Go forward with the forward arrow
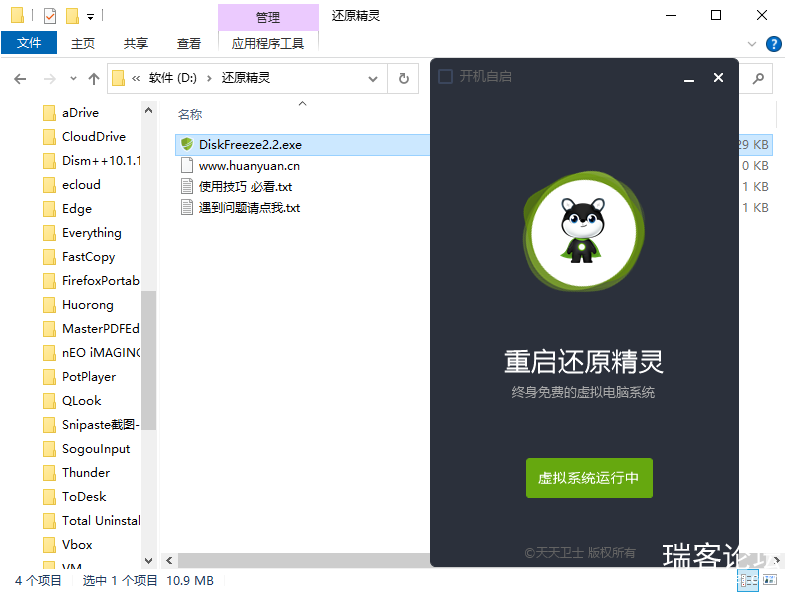Image resolution: width=786 pixels, height=593 pixels. coord(50,79)
